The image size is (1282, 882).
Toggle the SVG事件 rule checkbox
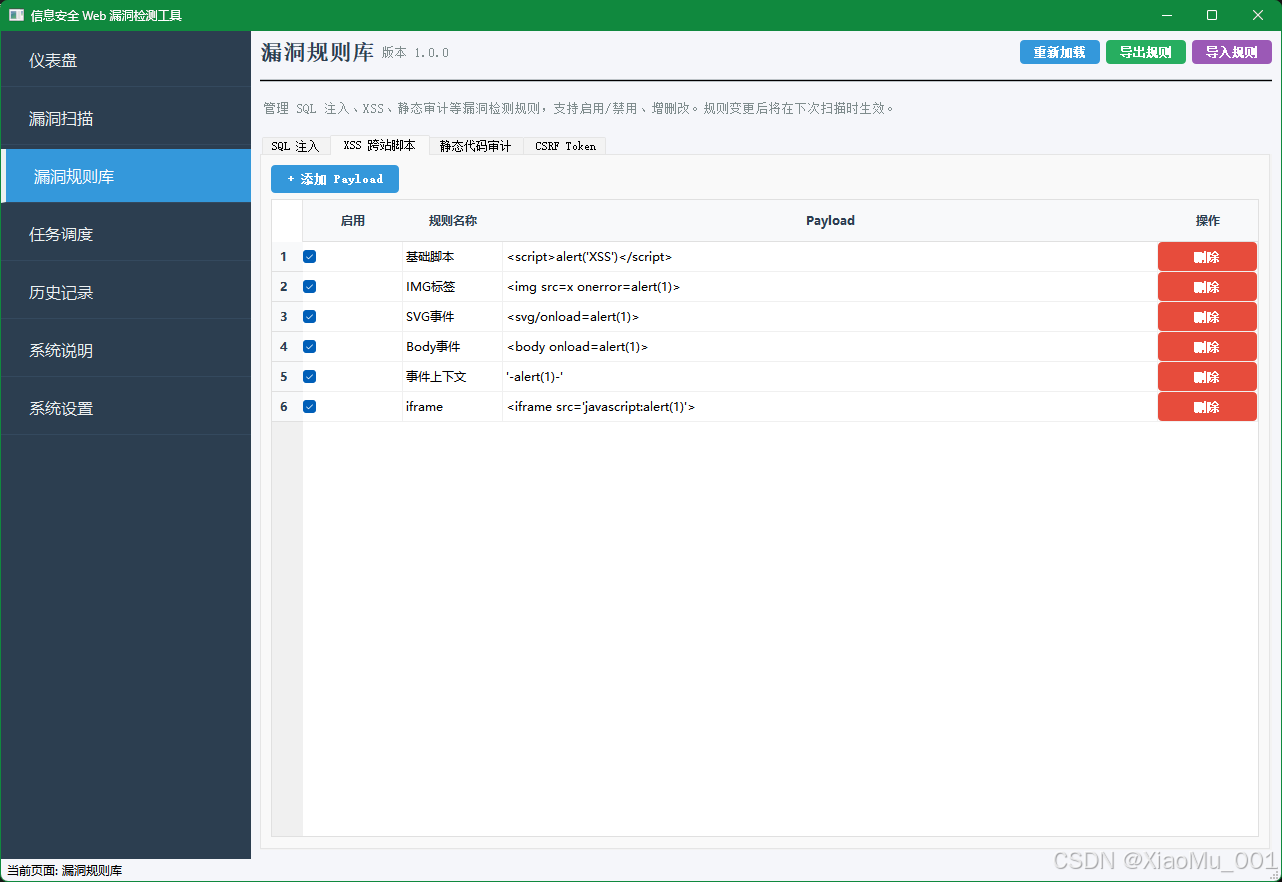(310, 317)
